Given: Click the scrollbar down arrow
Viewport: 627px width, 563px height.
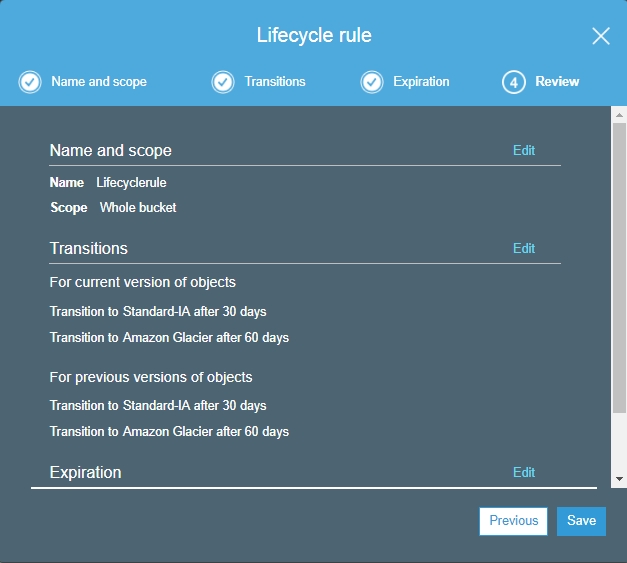Looking at the screenshot, I should [619, 481].
